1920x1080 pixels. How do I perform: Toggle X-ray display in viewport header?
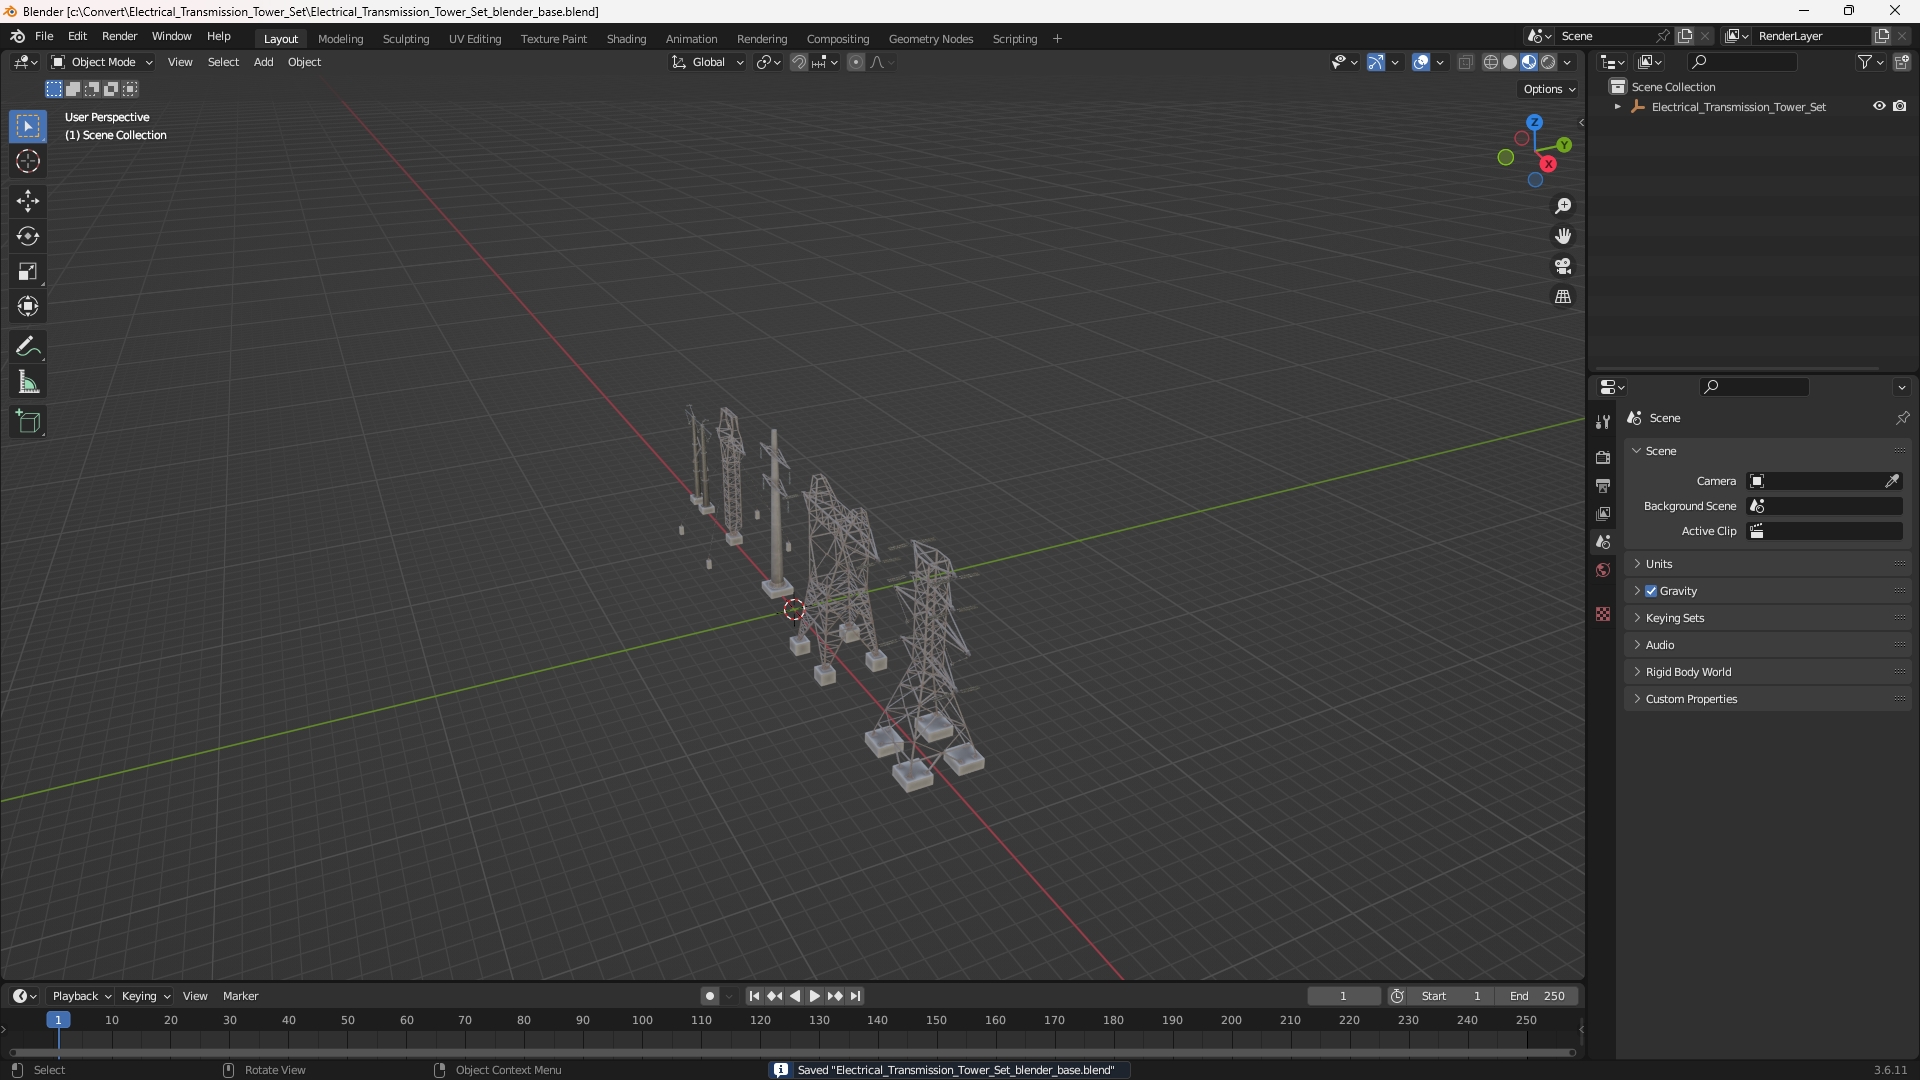[x=1466, y=62]
